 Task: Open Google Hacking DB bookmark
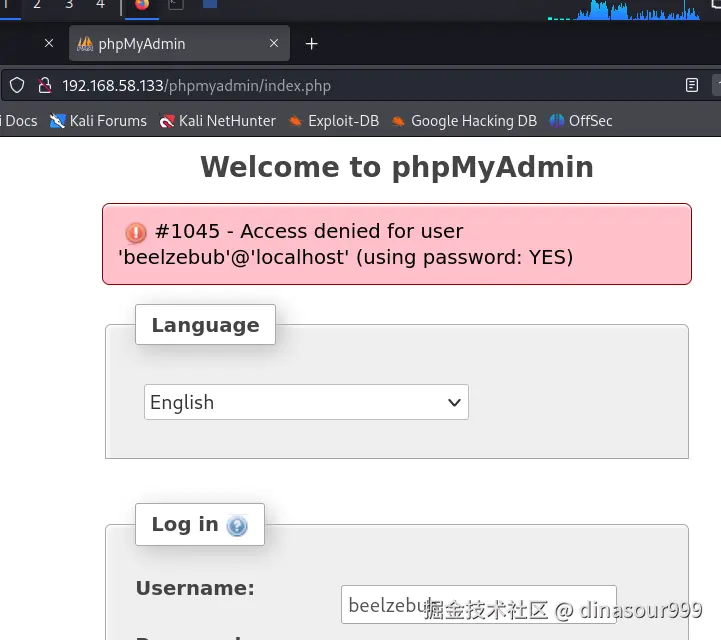pyautogui.click(x=464, y=121)
